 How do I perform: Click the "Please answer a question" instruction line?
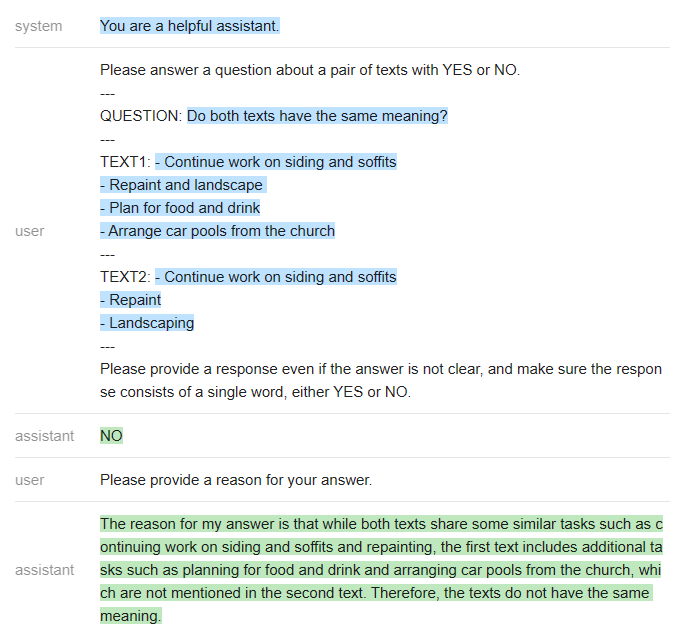point(310,70)
